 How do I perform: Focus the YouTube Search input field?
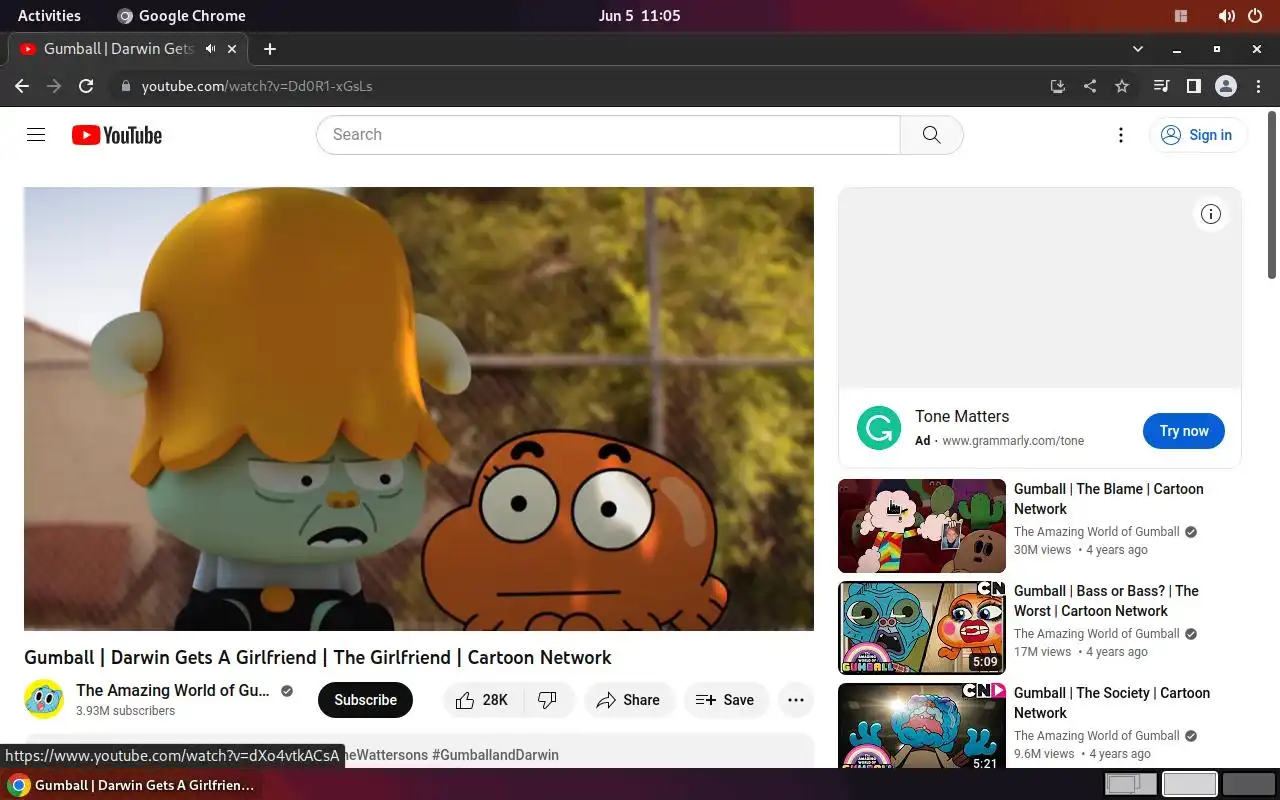coord(608,135)
